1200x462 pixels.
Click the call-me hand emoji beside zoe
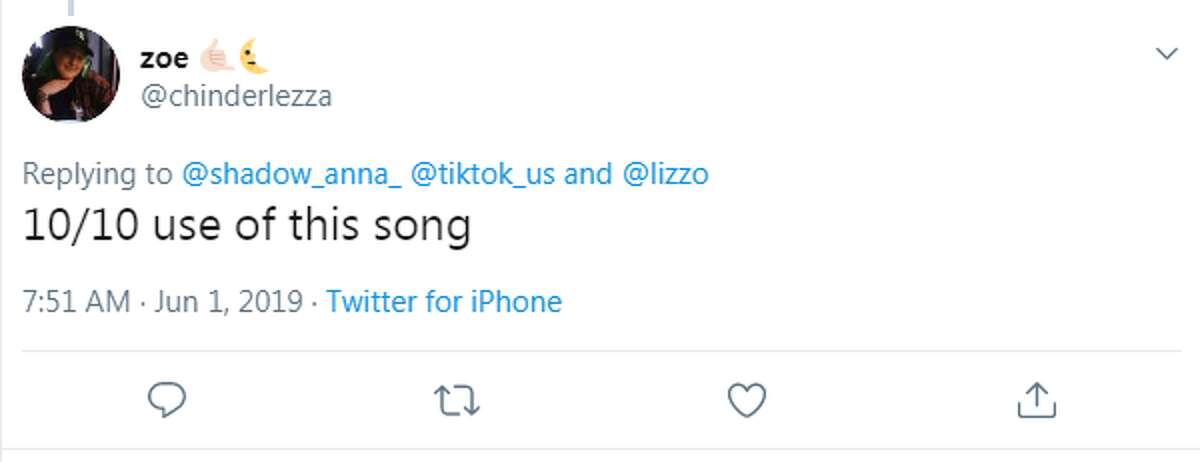coord(217,58)
